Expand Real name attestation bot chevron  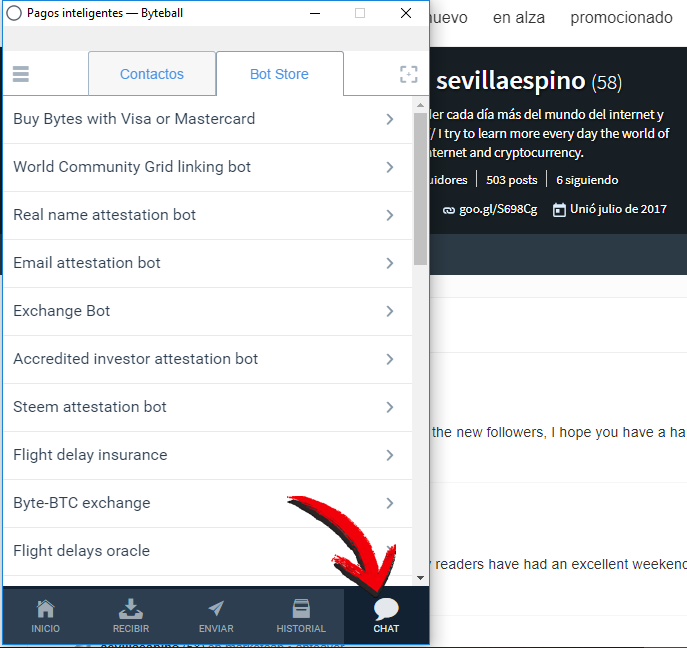click(x=390, y=215)
